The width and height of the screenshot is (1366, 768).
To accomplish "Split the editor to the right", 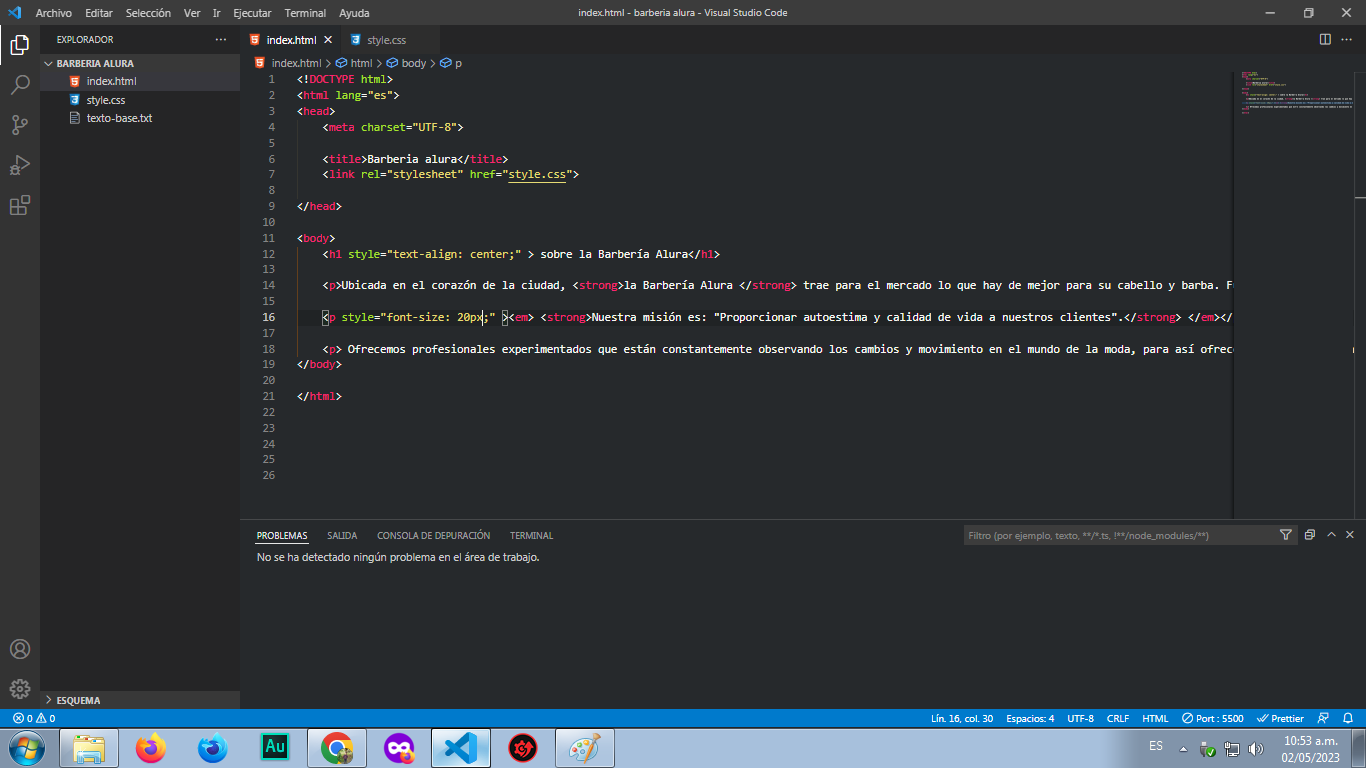I will 1325,40.
